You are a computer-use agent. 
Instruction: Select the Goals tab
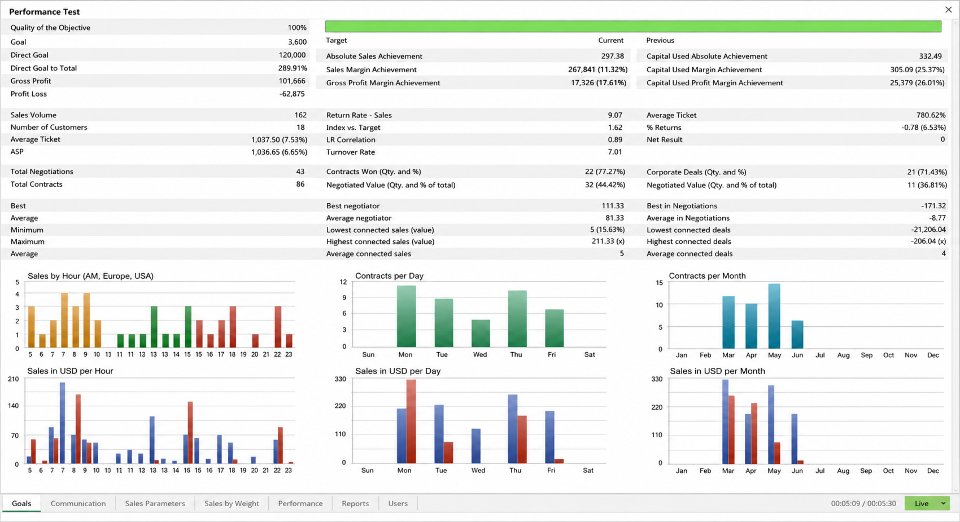21,503
